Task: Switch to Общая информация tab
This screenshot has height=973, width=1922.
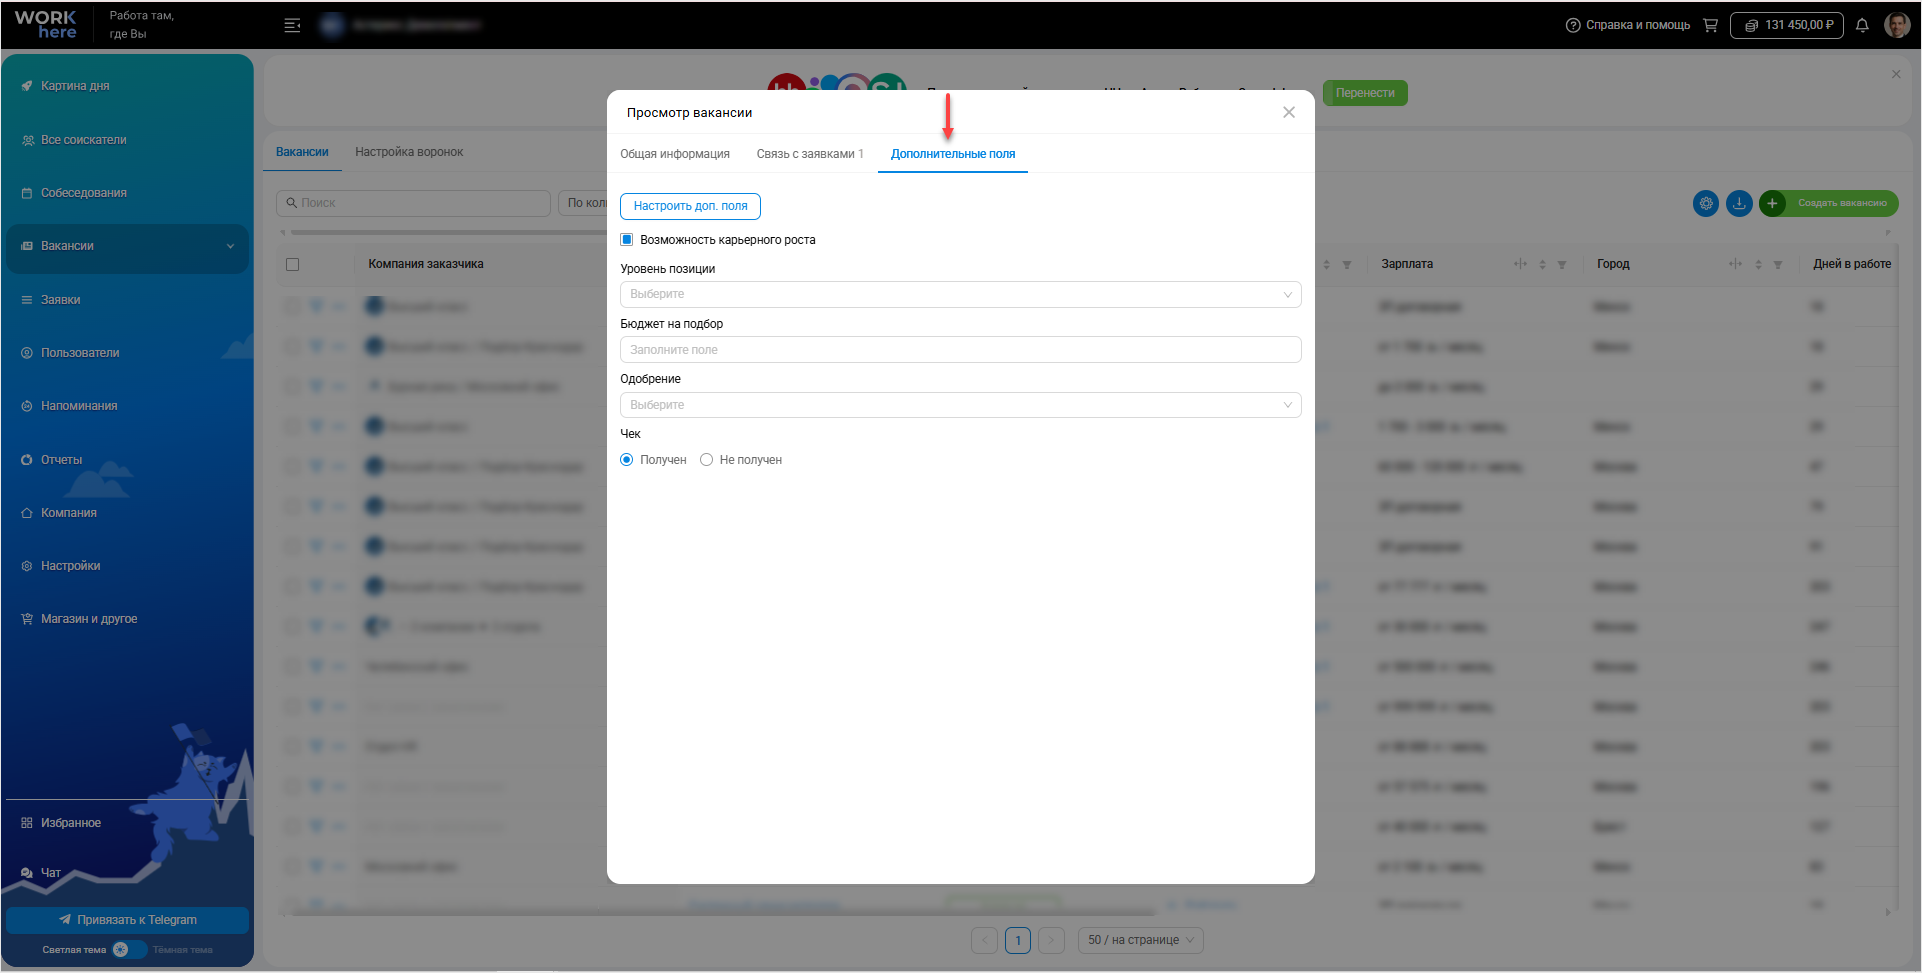Action: (675, 154)
